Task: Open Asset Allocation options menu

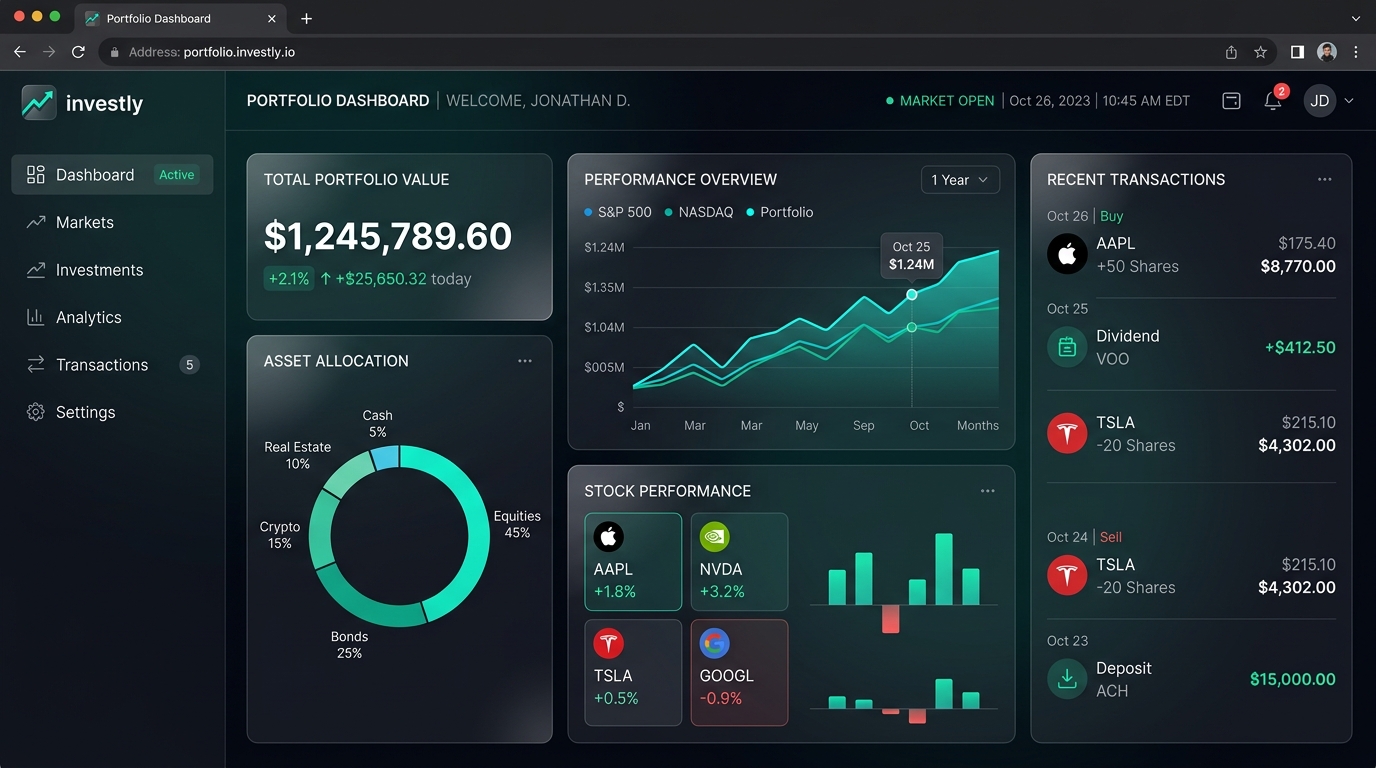Action: click(x=525, y=361)
